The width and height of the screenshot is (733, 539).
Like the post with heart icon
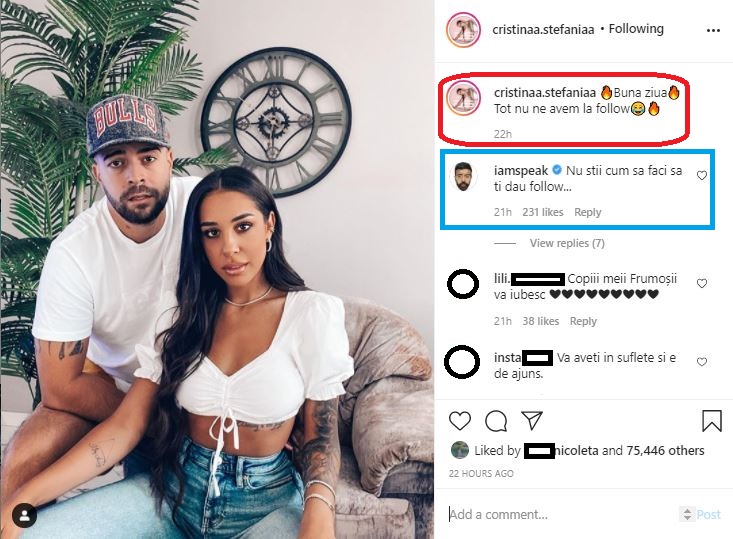460,421
